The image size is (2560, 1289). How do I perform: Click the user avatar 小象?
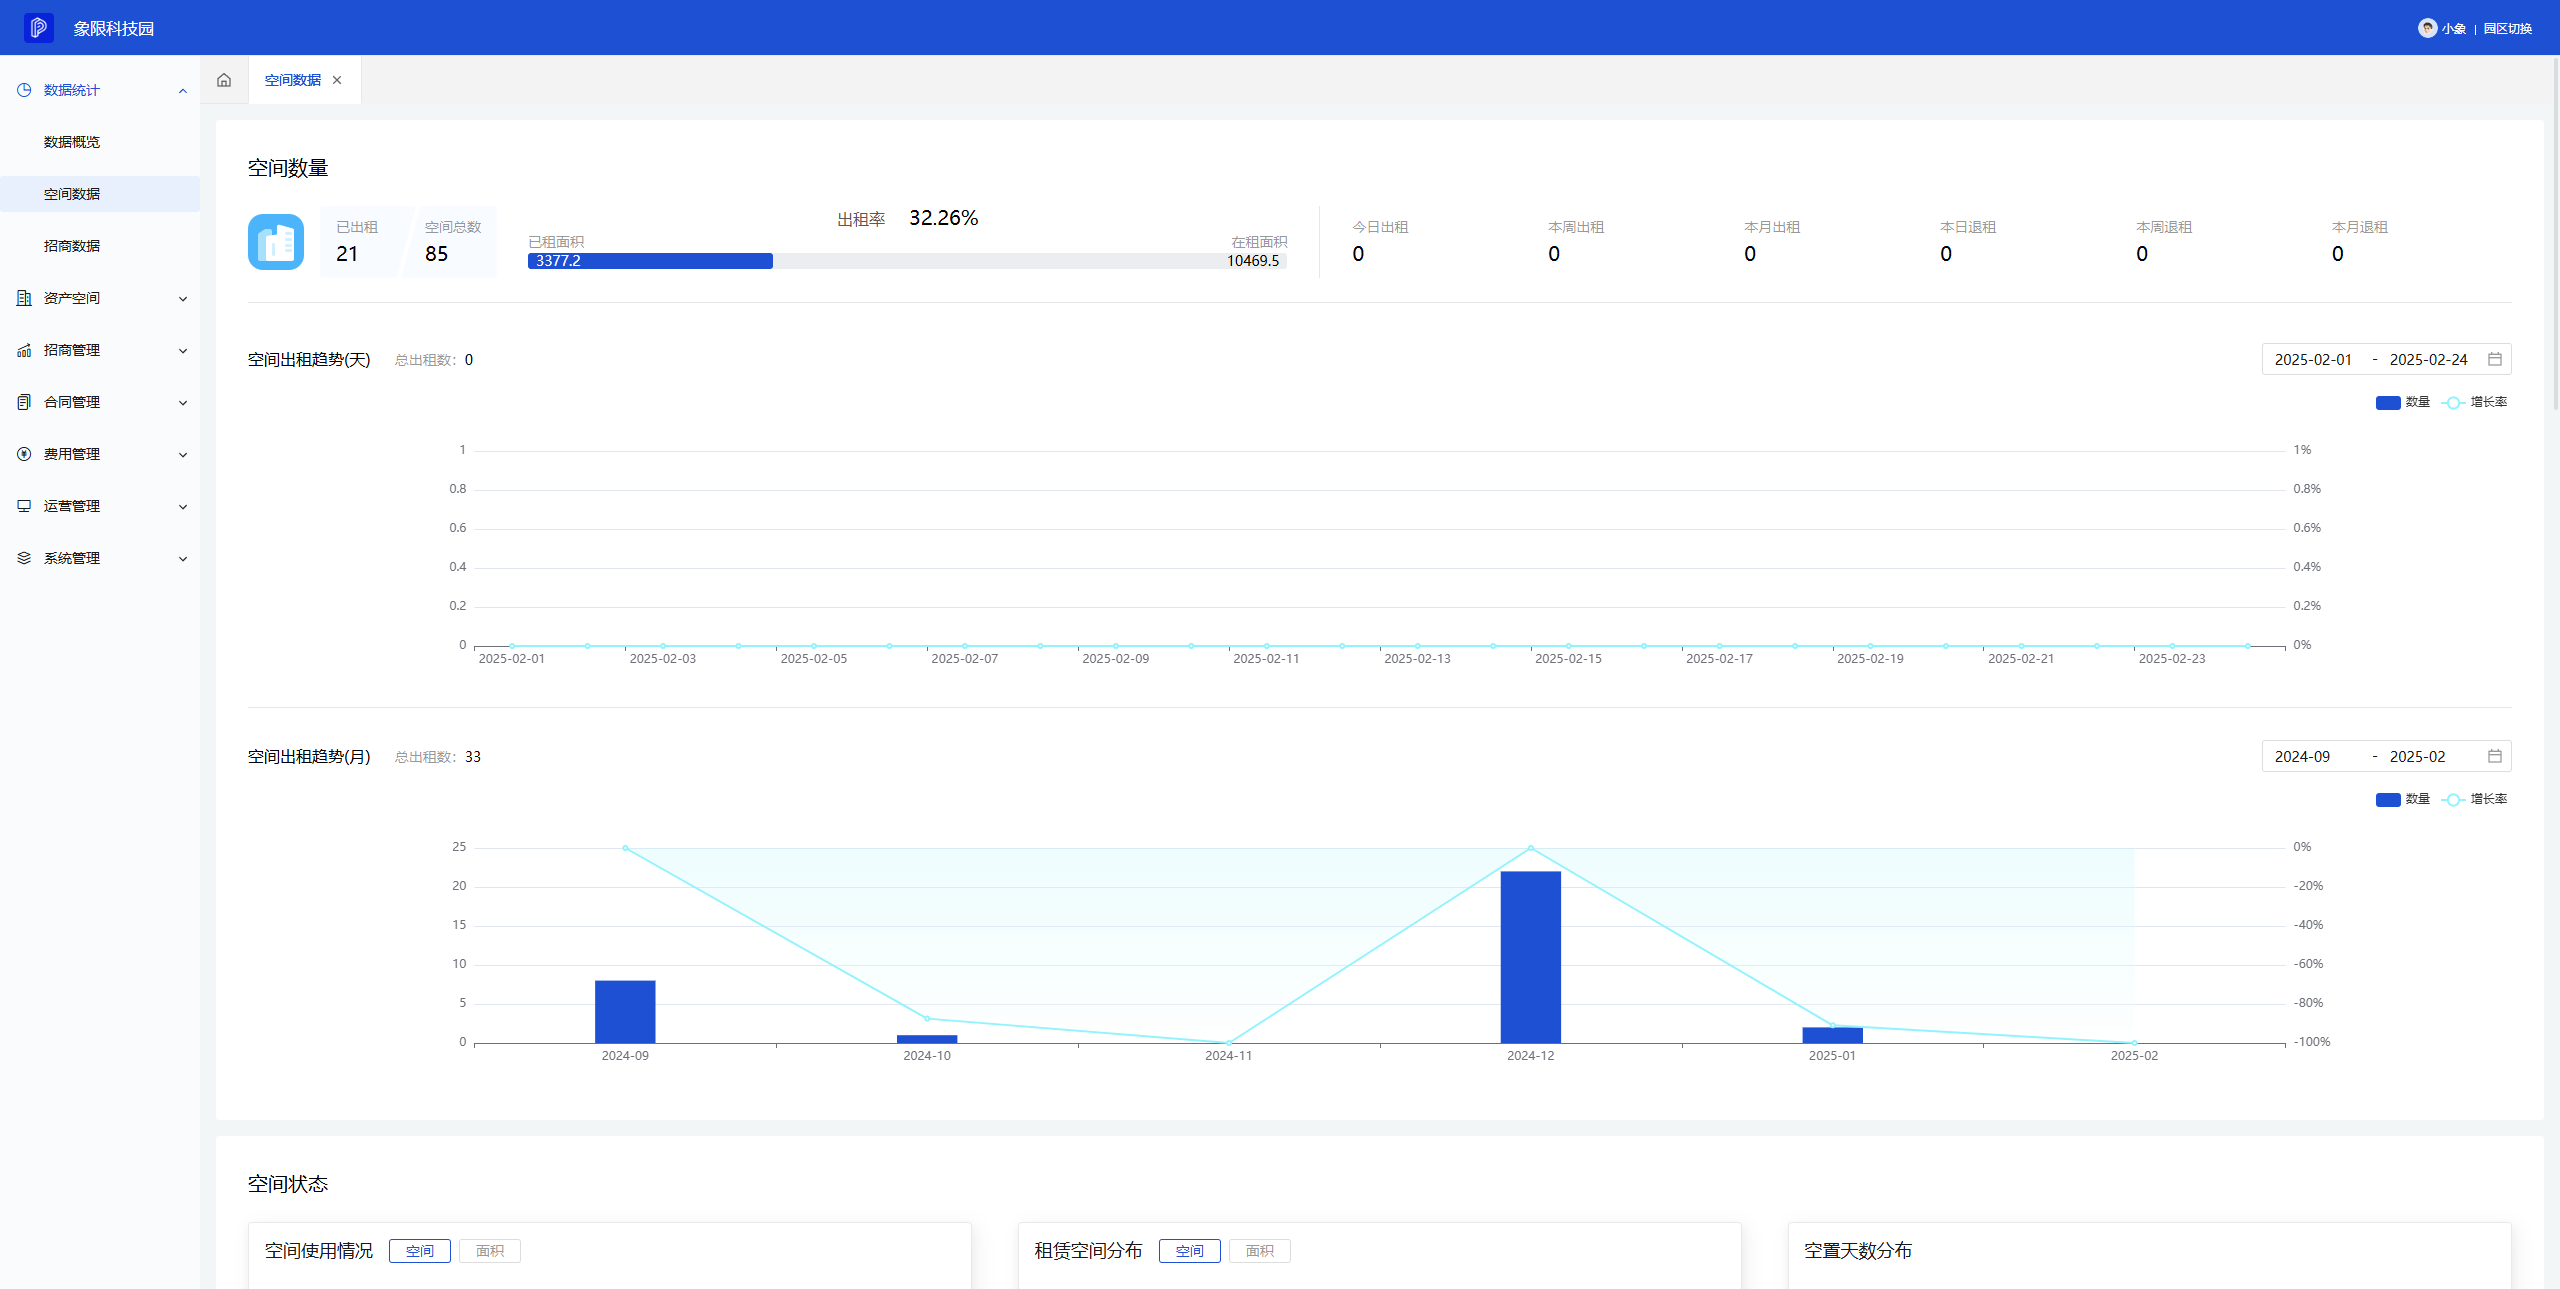point(2427,28)
